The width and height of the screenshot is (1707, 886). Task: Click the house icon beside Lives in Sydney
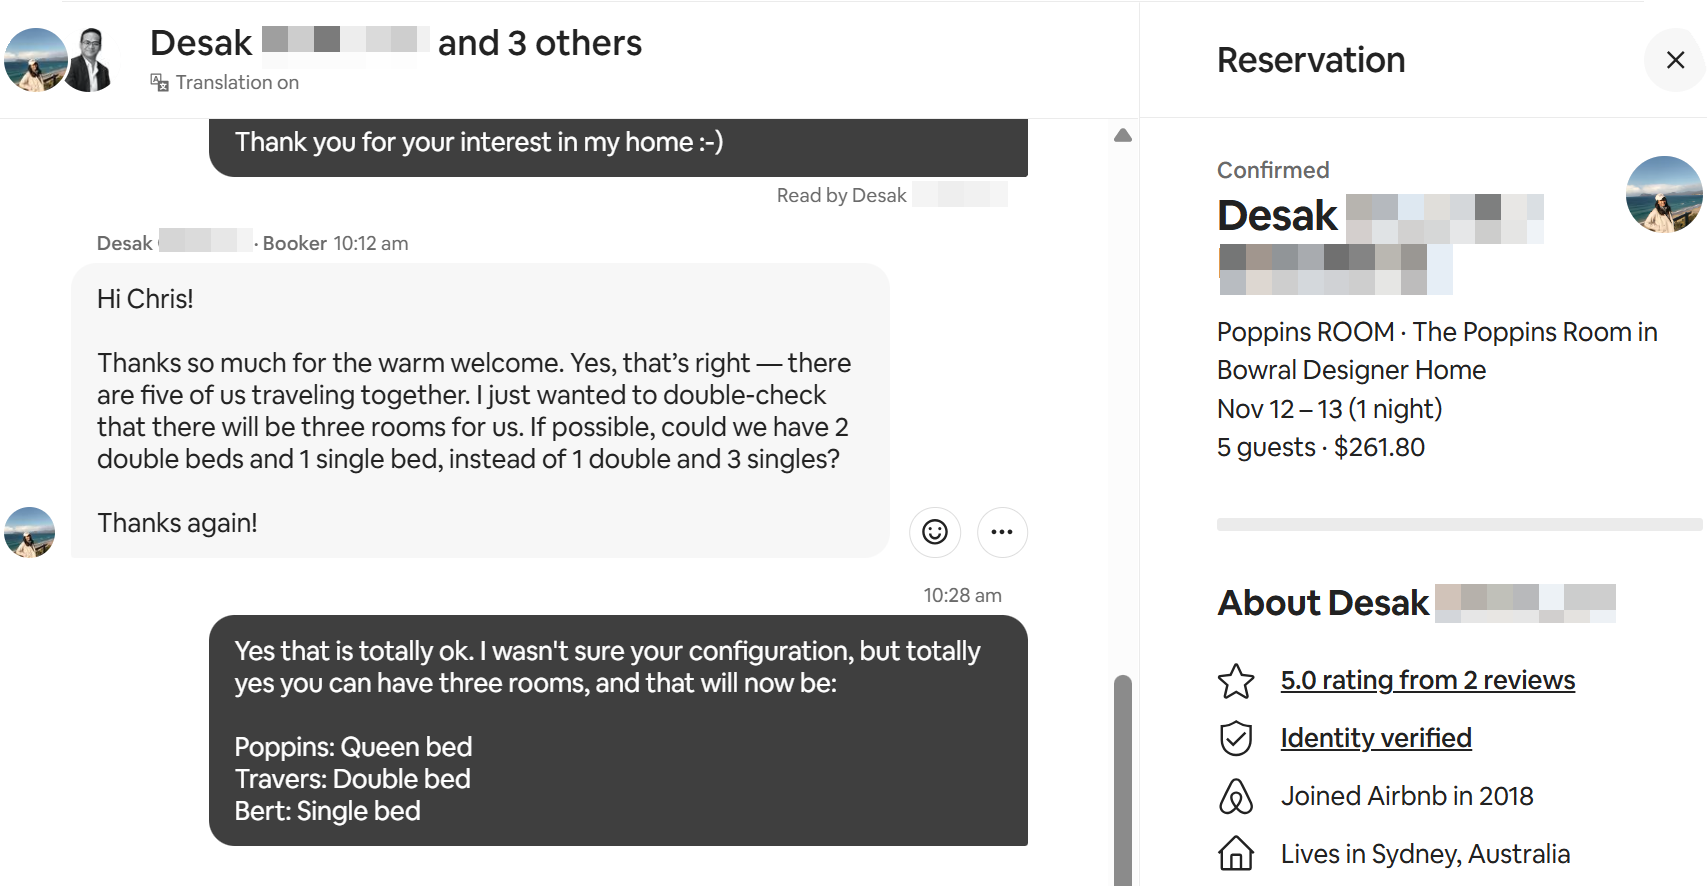point(1236,854)
